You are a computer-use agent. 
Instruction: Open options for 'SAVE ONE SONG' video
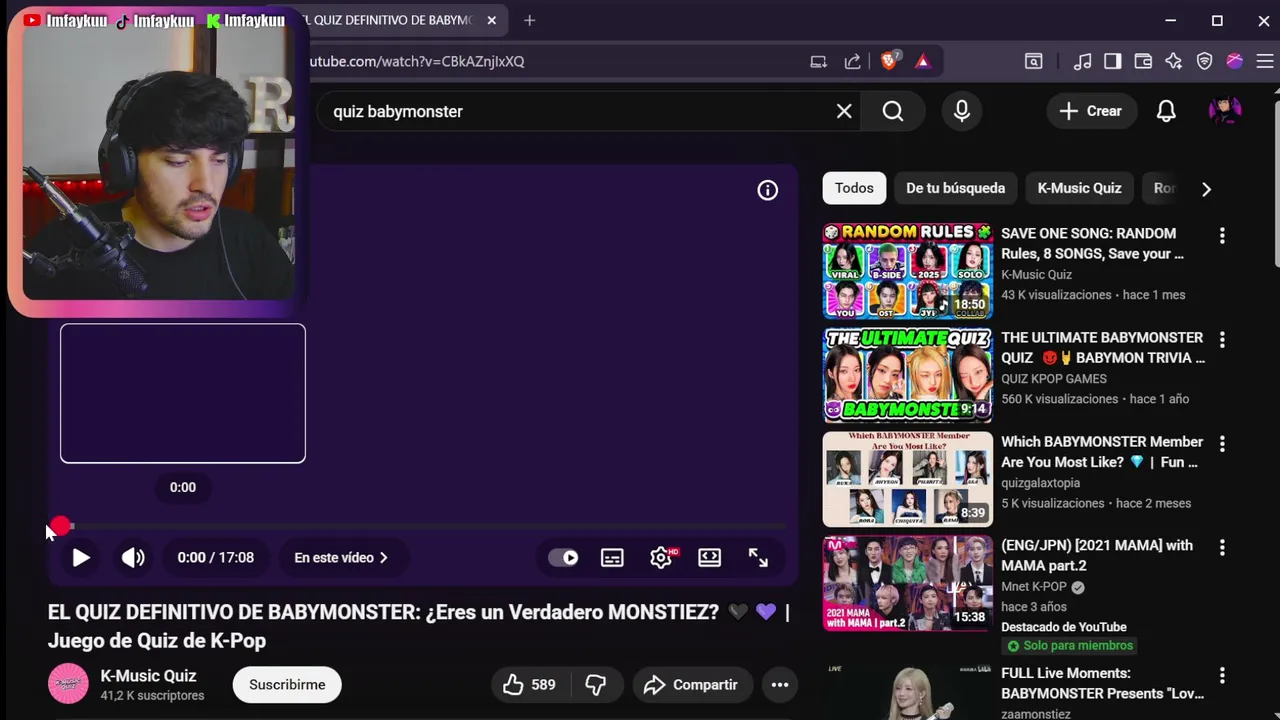point(1222,236)
